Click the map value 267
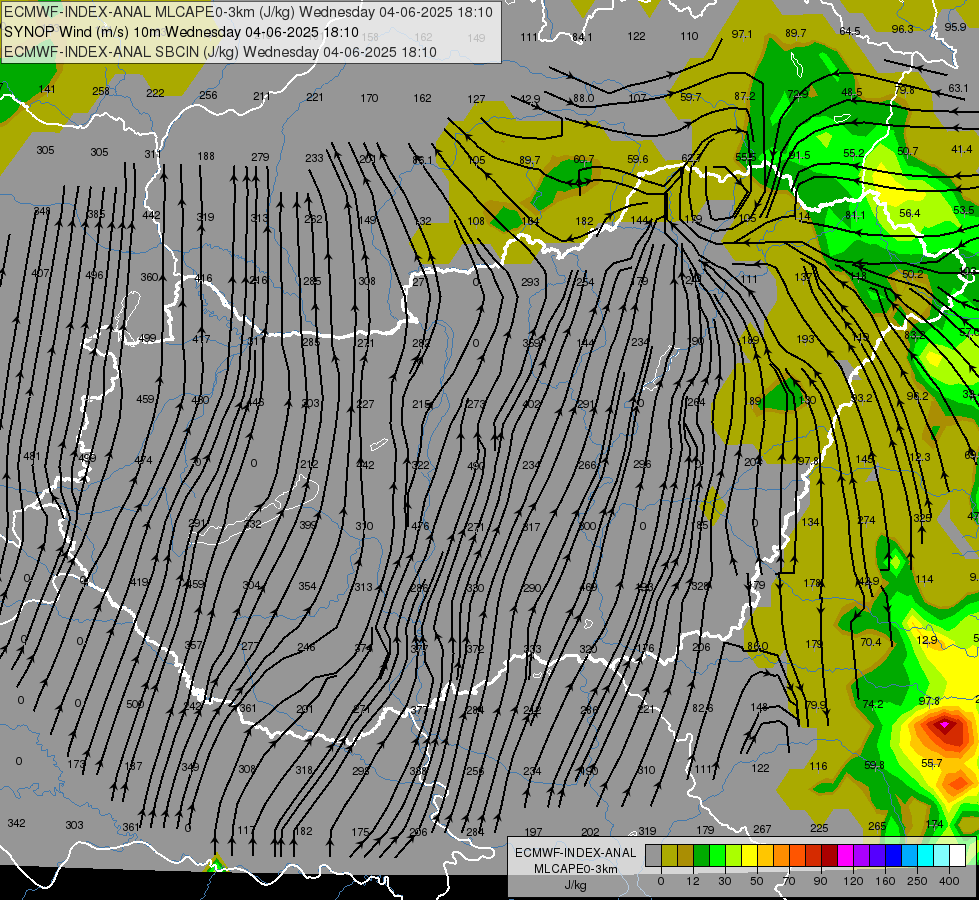This screenshot has height=900, width=979. (x=762, y=829)
